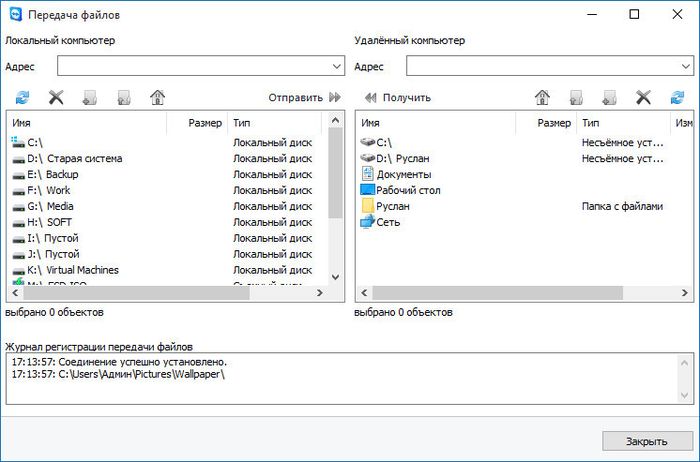Select Сеть network item in remote list

(388, 222)
